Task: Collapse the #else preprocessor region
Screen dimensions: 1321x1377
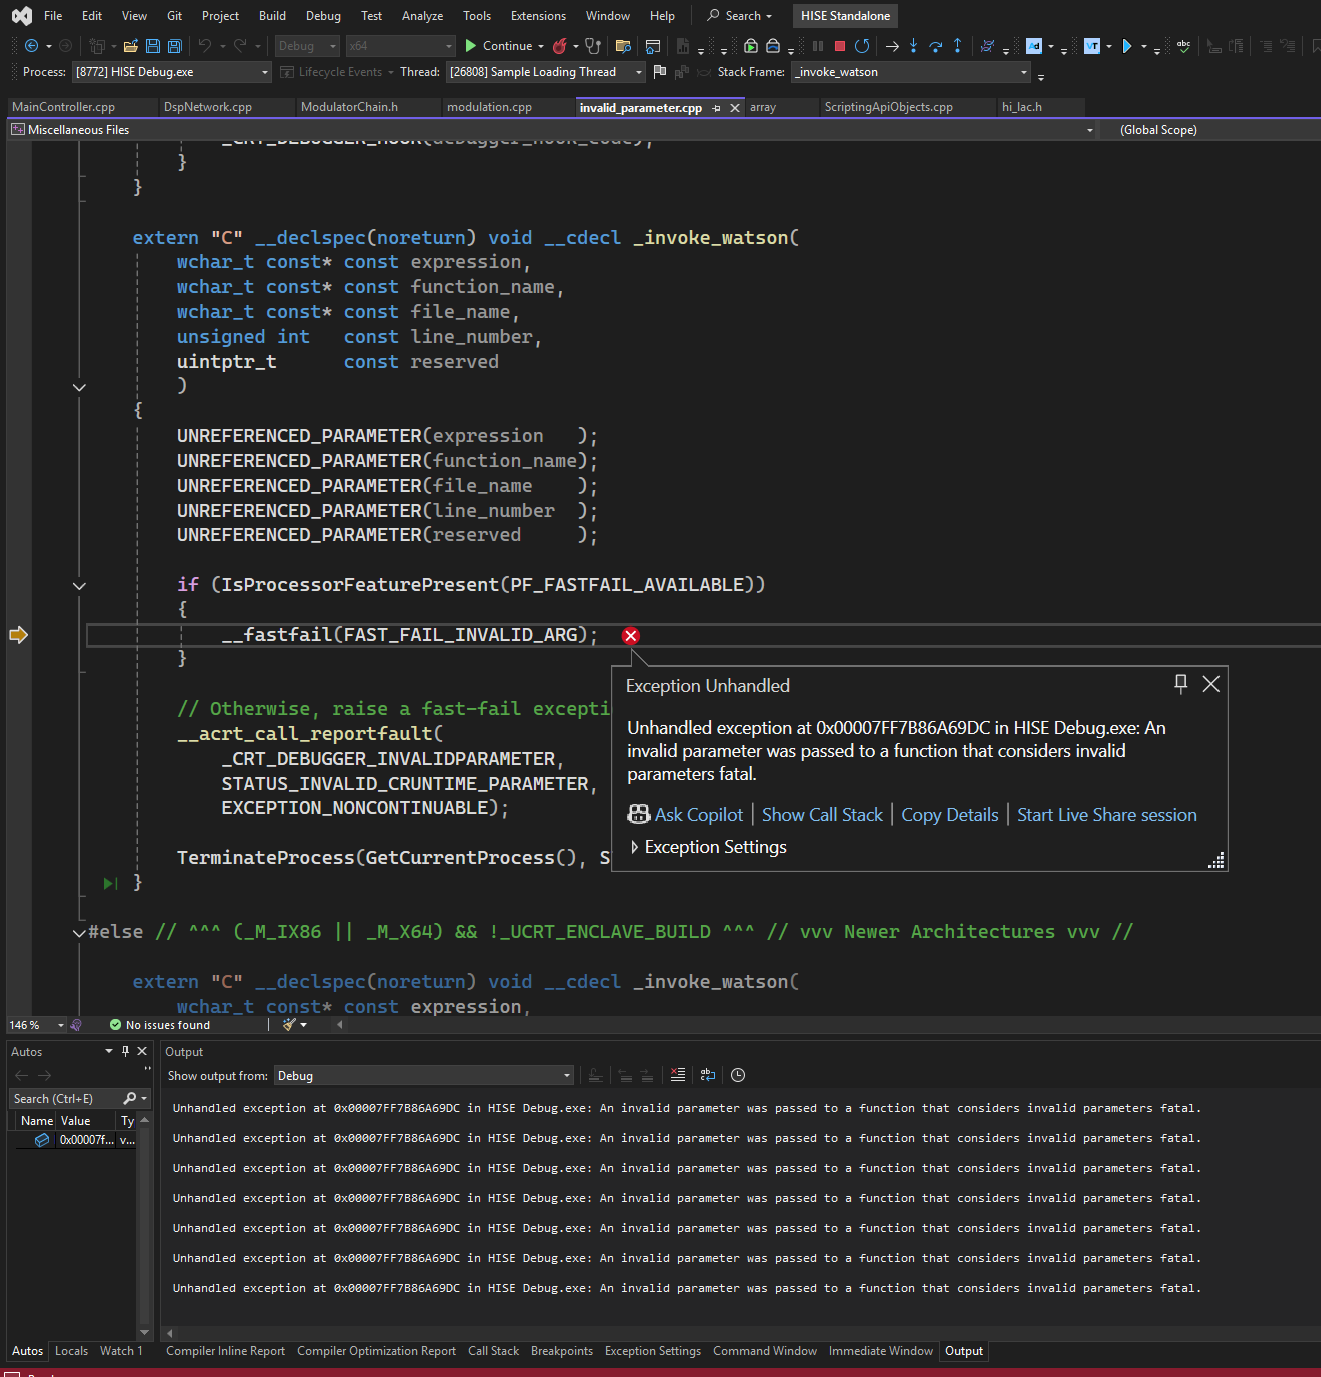Action: point(79,933)
